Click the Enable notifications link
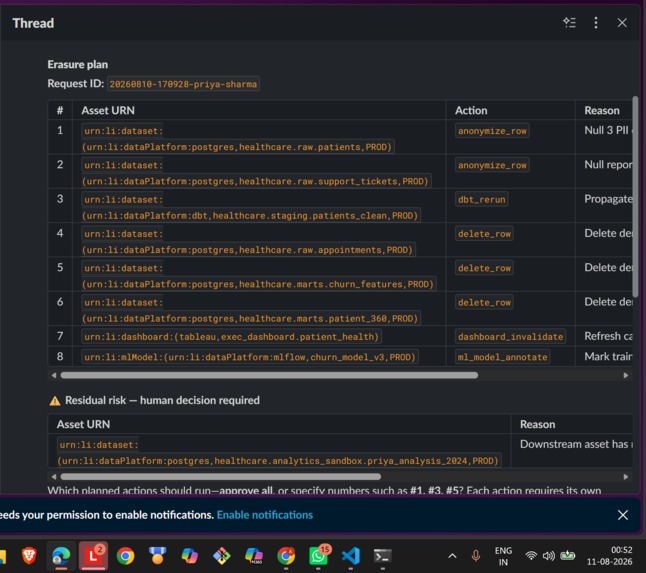This screenshot has width=646, height=573. point(264,515)
